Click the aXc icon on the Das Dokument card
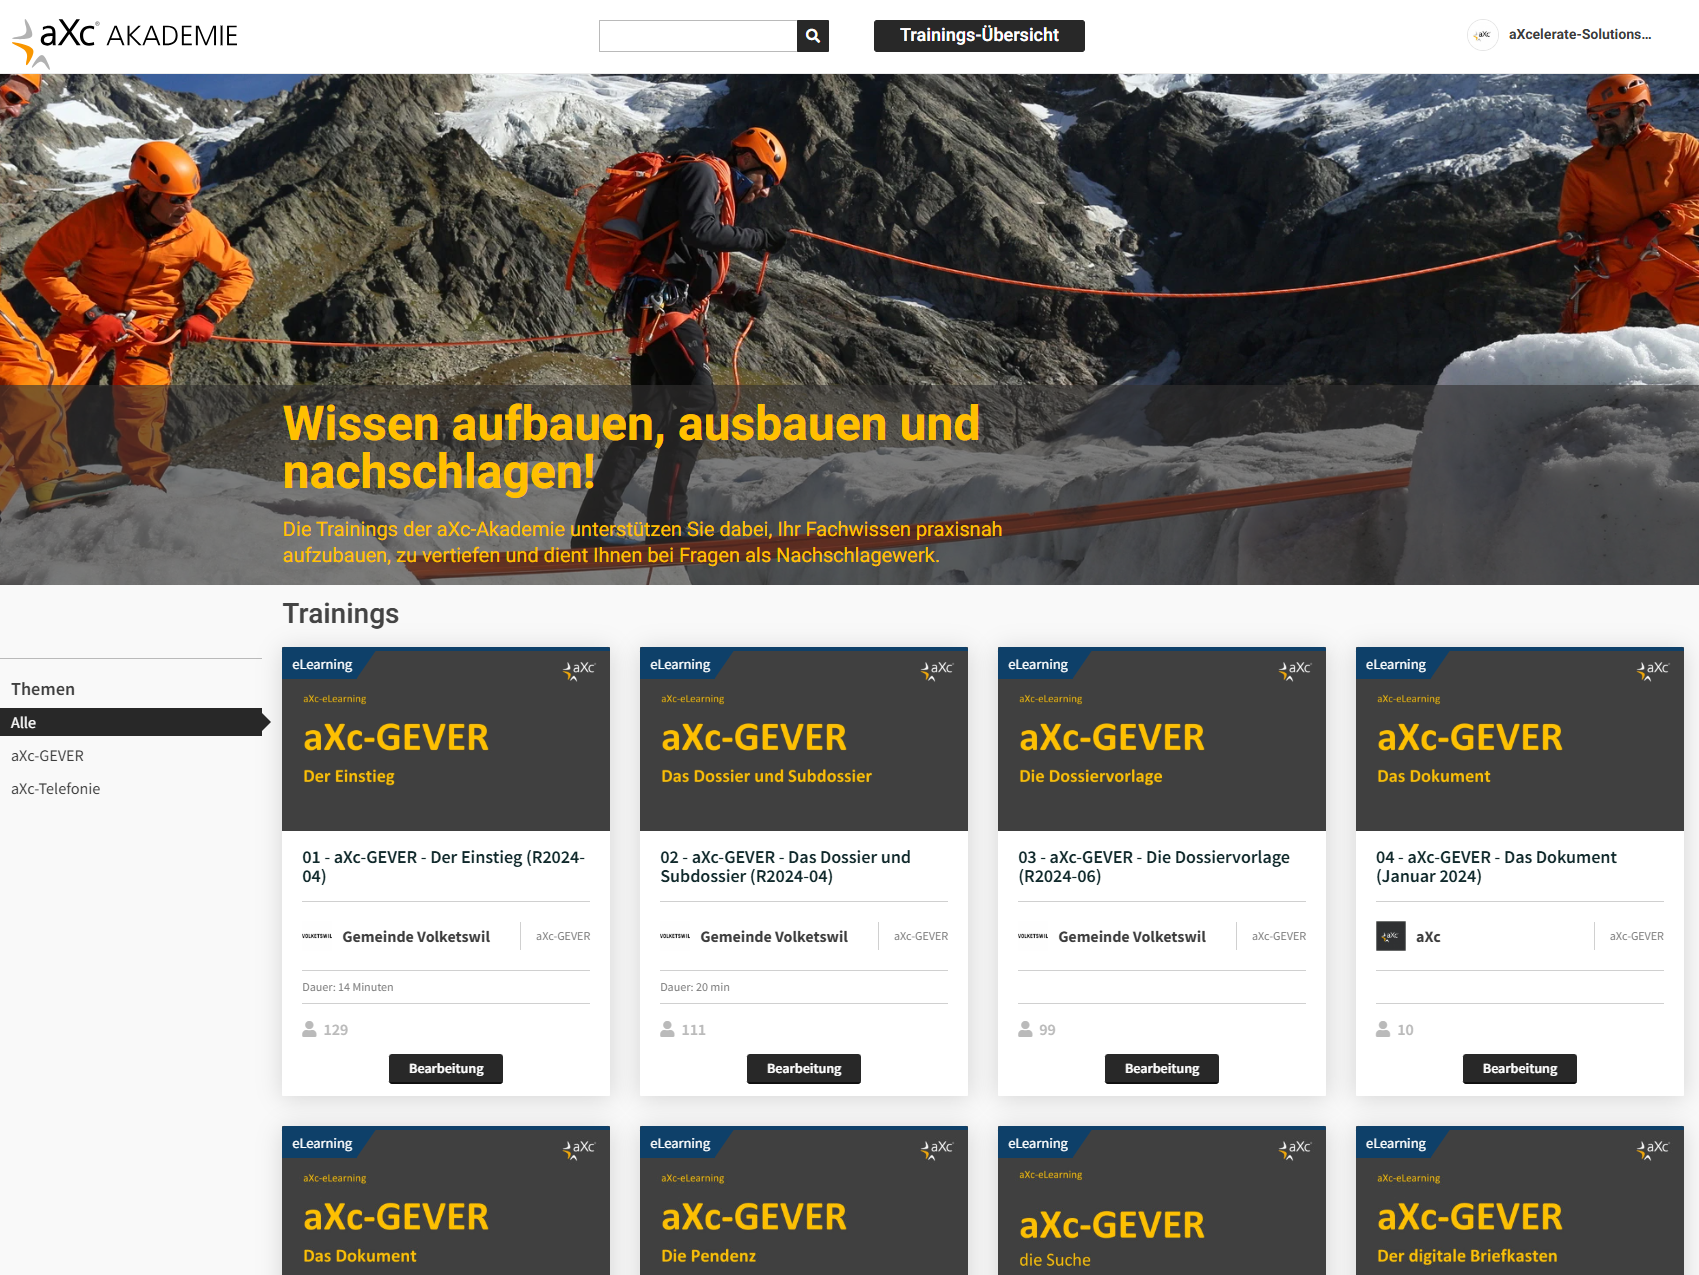 (1390, 936)
